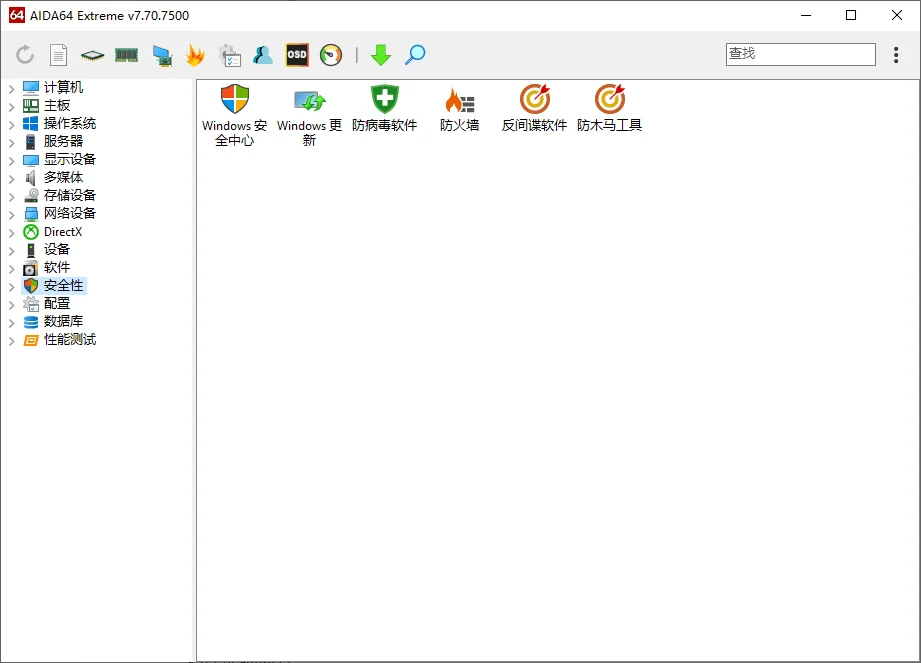Click the CPU chip toolbar icon
Image resolution: width=921 pixels, height=663 pixels.
click(x=92, y=55)
